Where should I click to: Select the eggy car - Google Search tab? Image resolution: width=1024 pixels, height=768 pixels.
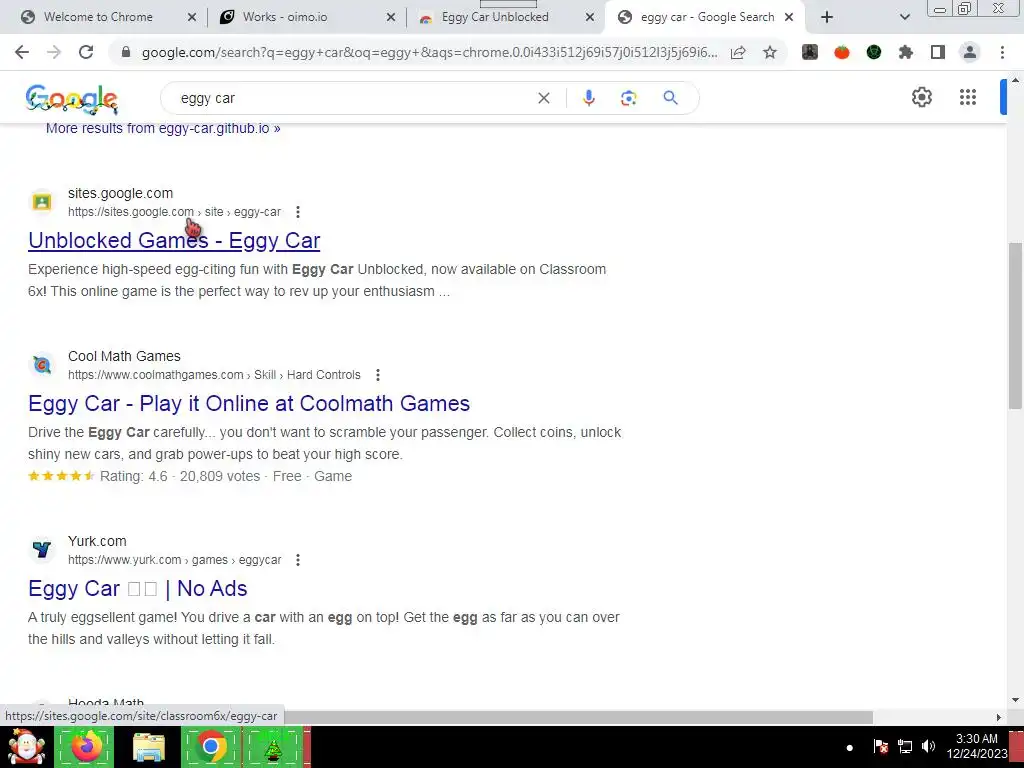707,17
